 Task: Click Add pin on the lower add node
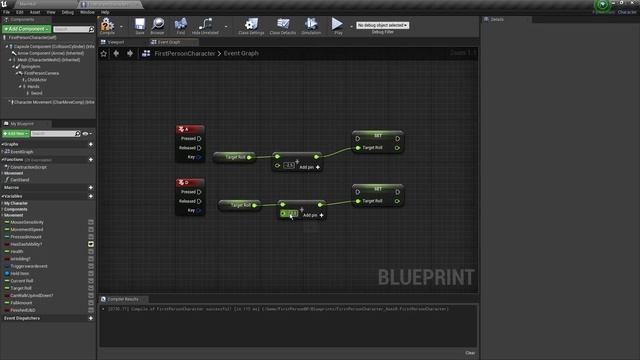pos(313,215)
